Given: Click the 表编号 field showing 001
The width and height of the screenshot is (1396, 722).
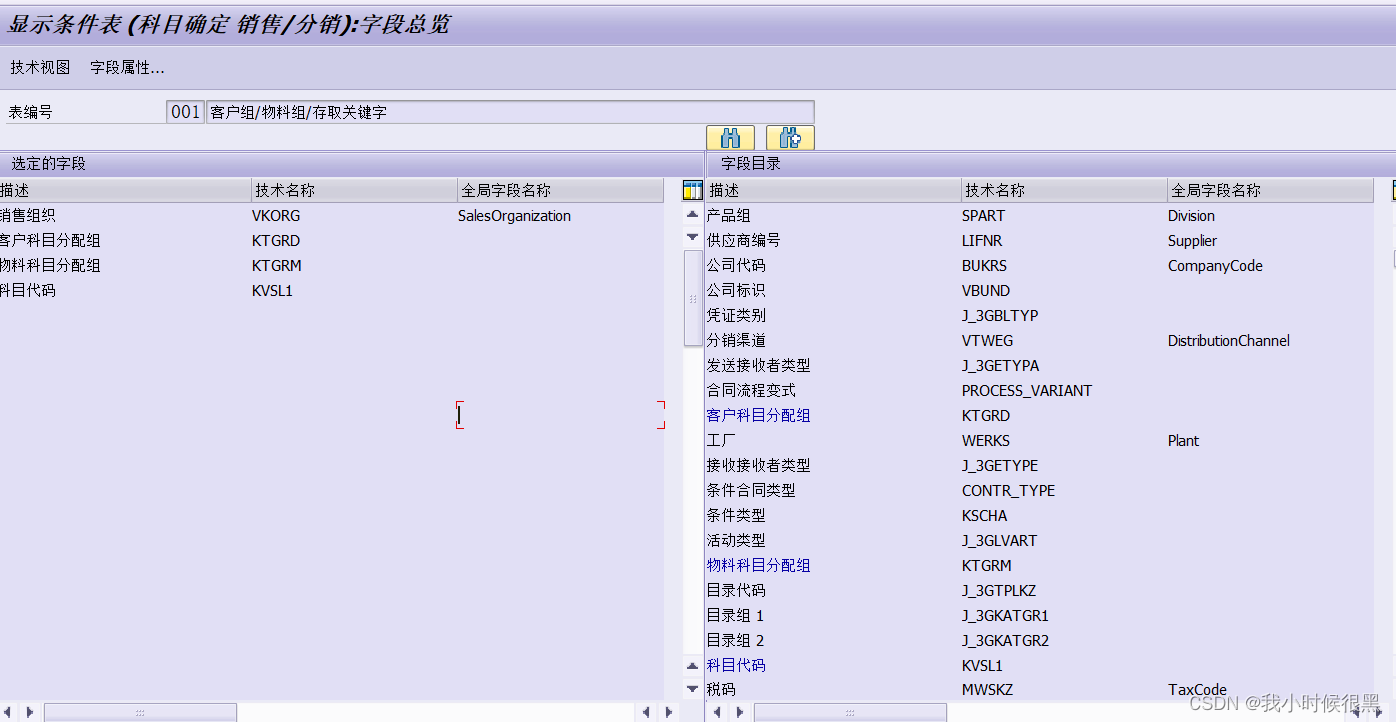Looking at the screenshot, I should 186,112.
